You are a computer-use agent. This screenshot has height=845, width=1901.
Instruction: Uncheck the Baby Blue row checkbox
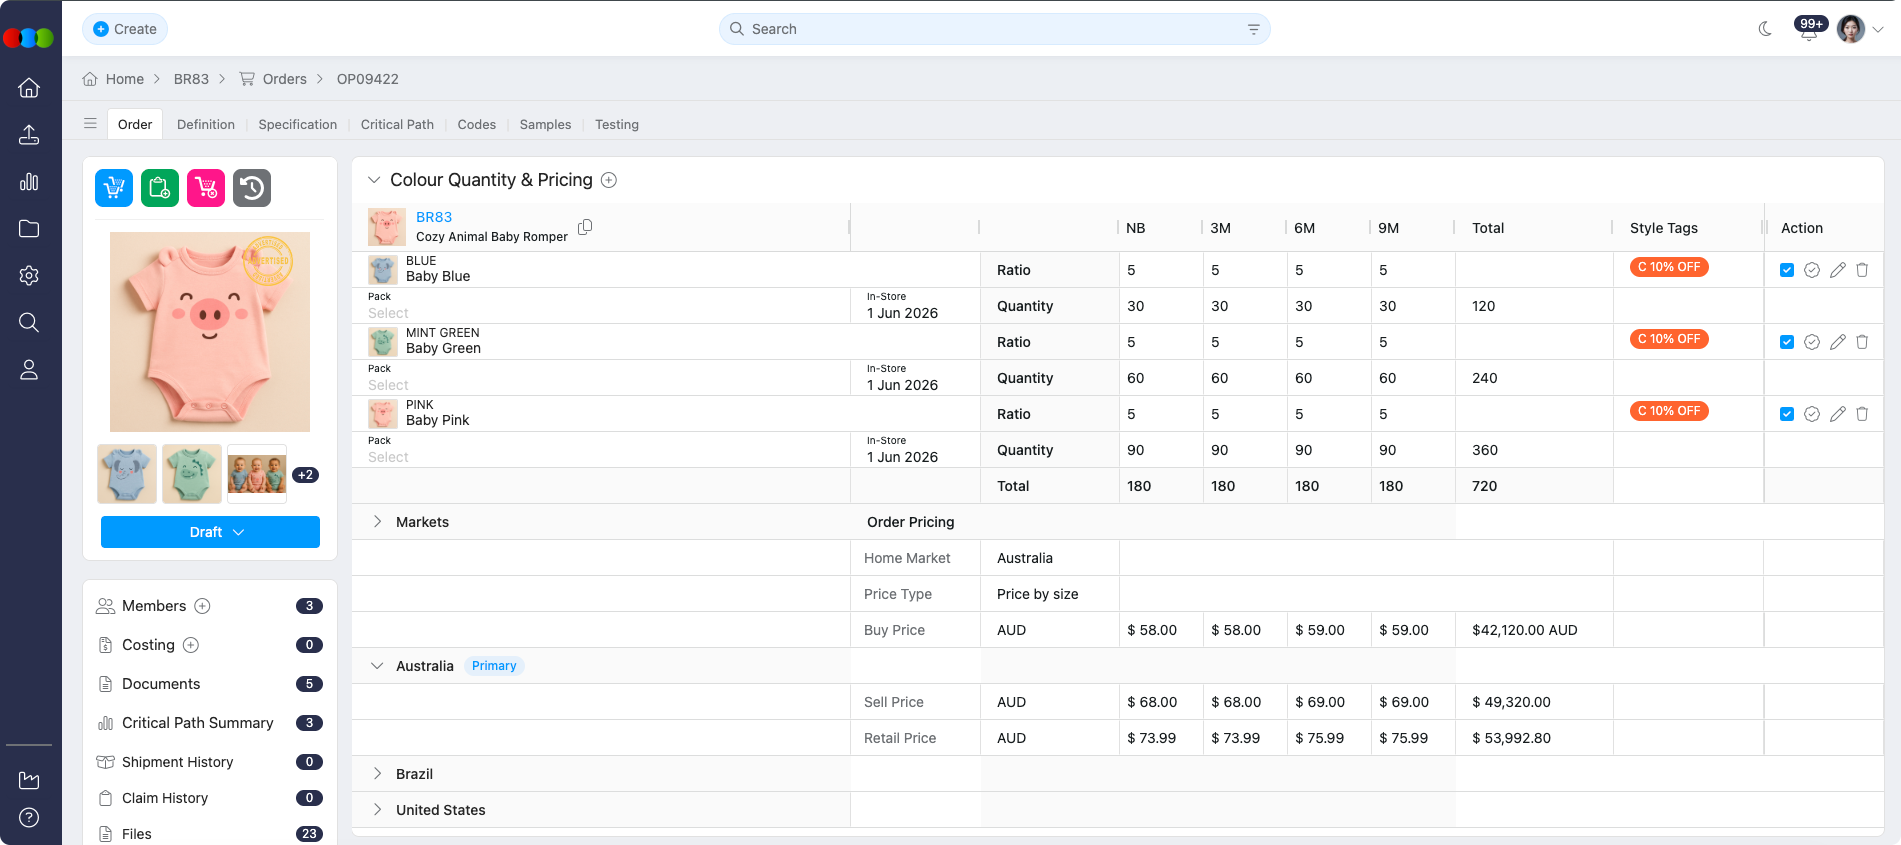click(1787, 270)
